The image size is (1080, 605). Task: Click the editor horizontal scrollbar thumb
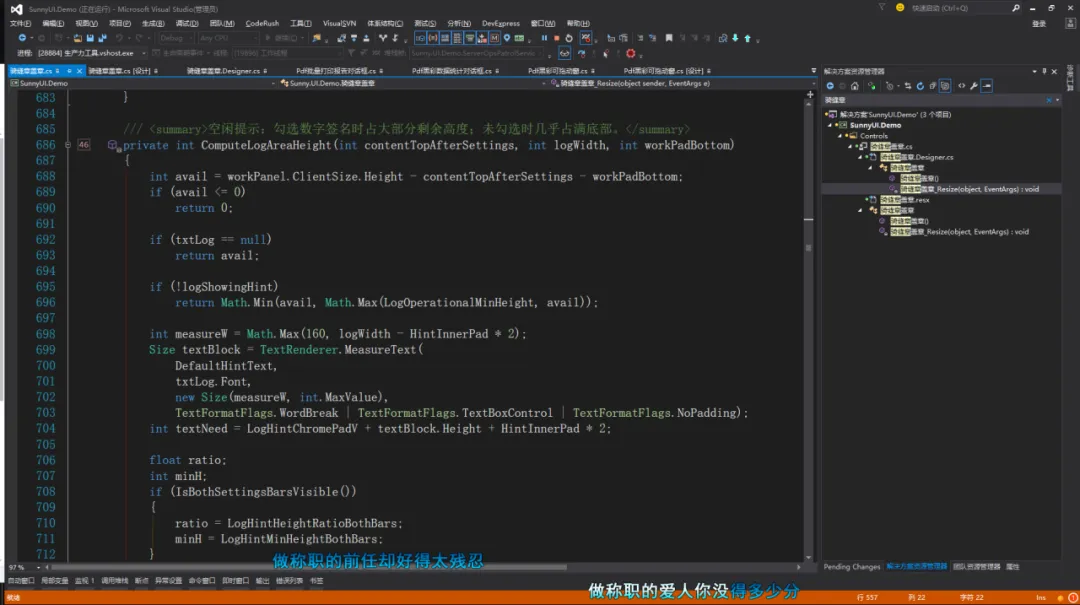308,567
